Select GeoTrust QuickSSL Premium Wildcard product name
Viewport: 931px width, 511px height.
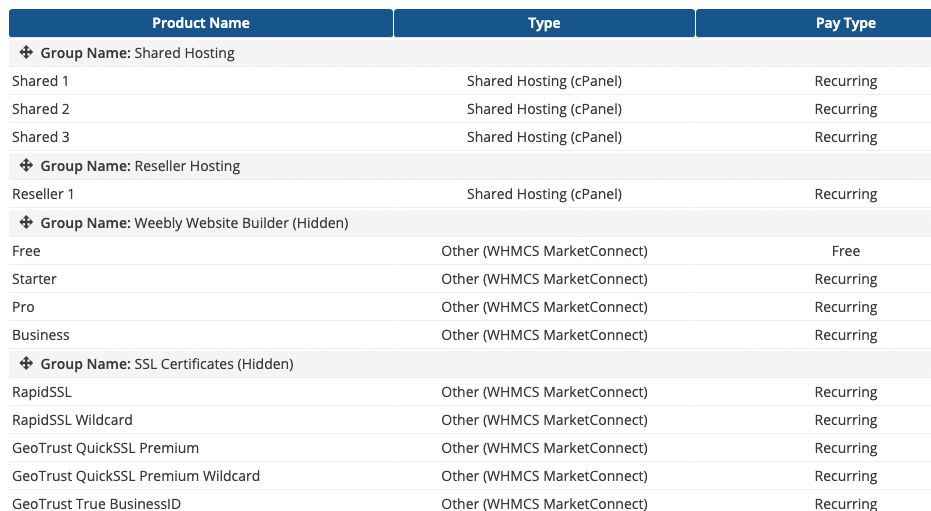coord(136,476)
